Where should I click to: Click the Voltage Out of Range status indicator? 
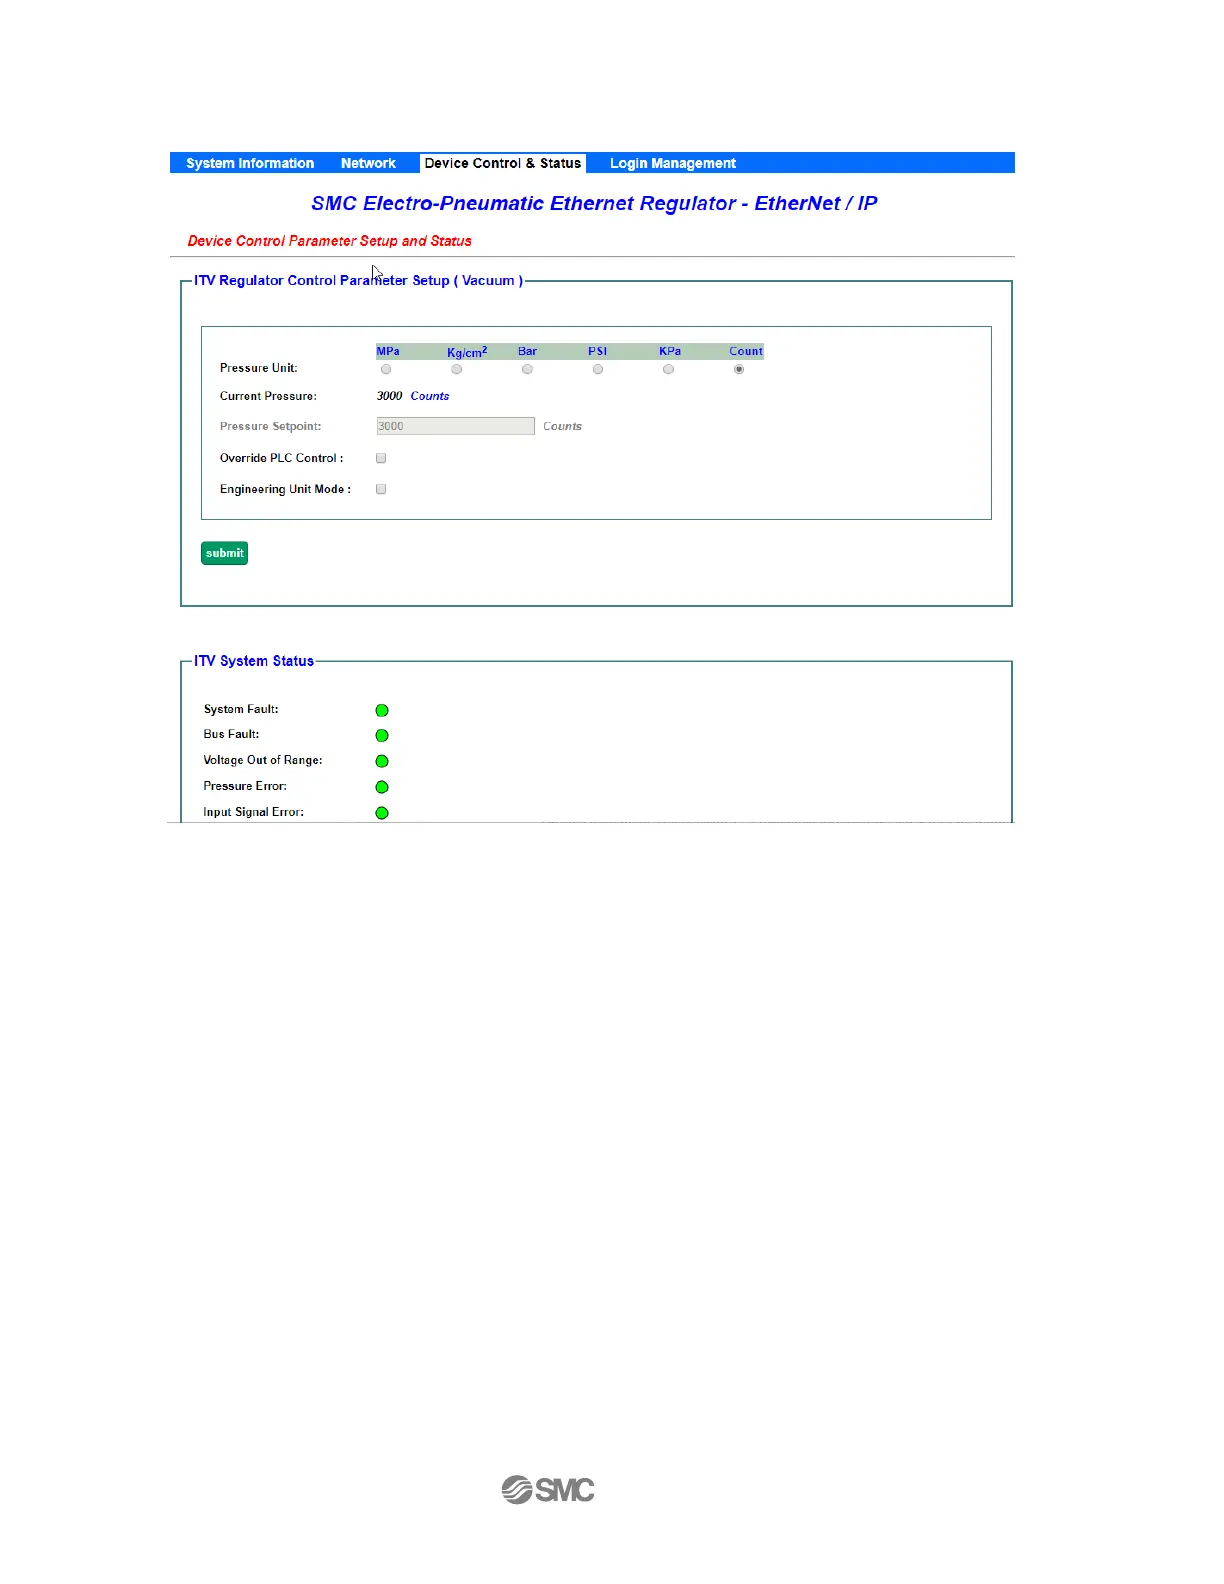tap(382, 761)
